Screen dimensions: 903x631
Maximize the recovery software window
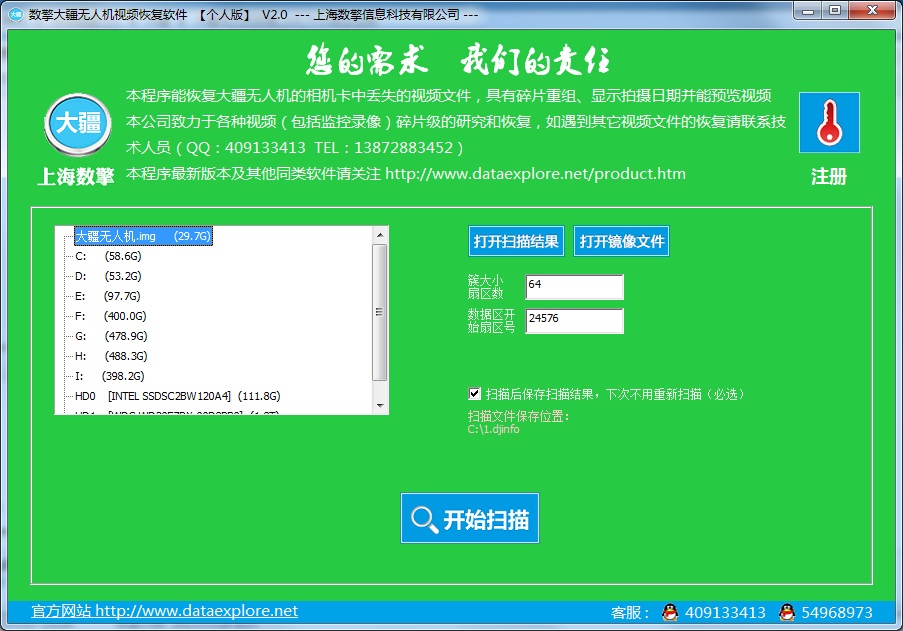tap(835, 11)
